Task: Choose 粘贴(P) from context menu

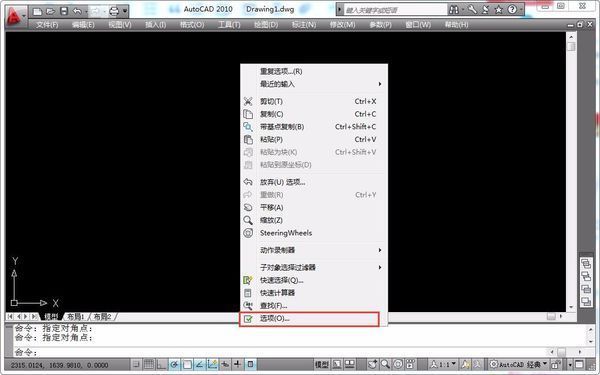Action: (314, 139)
